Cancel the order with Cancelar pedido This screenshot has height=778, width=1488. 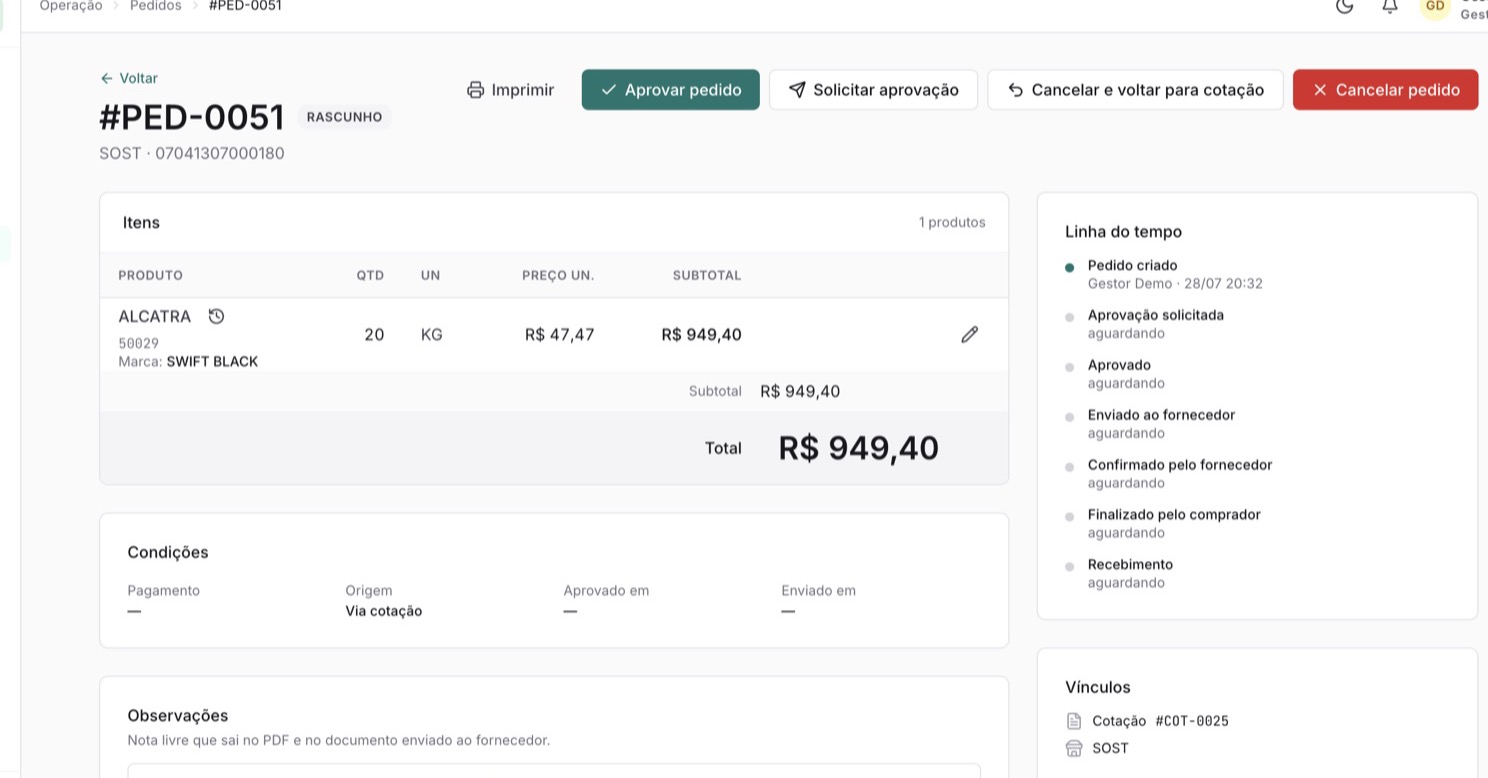coord(1385,90)
